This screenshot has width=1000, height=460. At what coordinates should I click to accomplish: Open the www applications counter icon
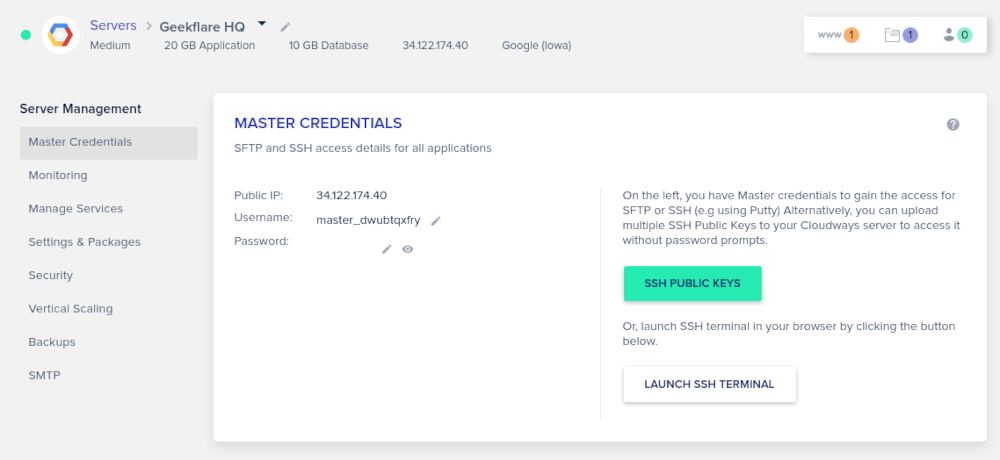point(838,35)
